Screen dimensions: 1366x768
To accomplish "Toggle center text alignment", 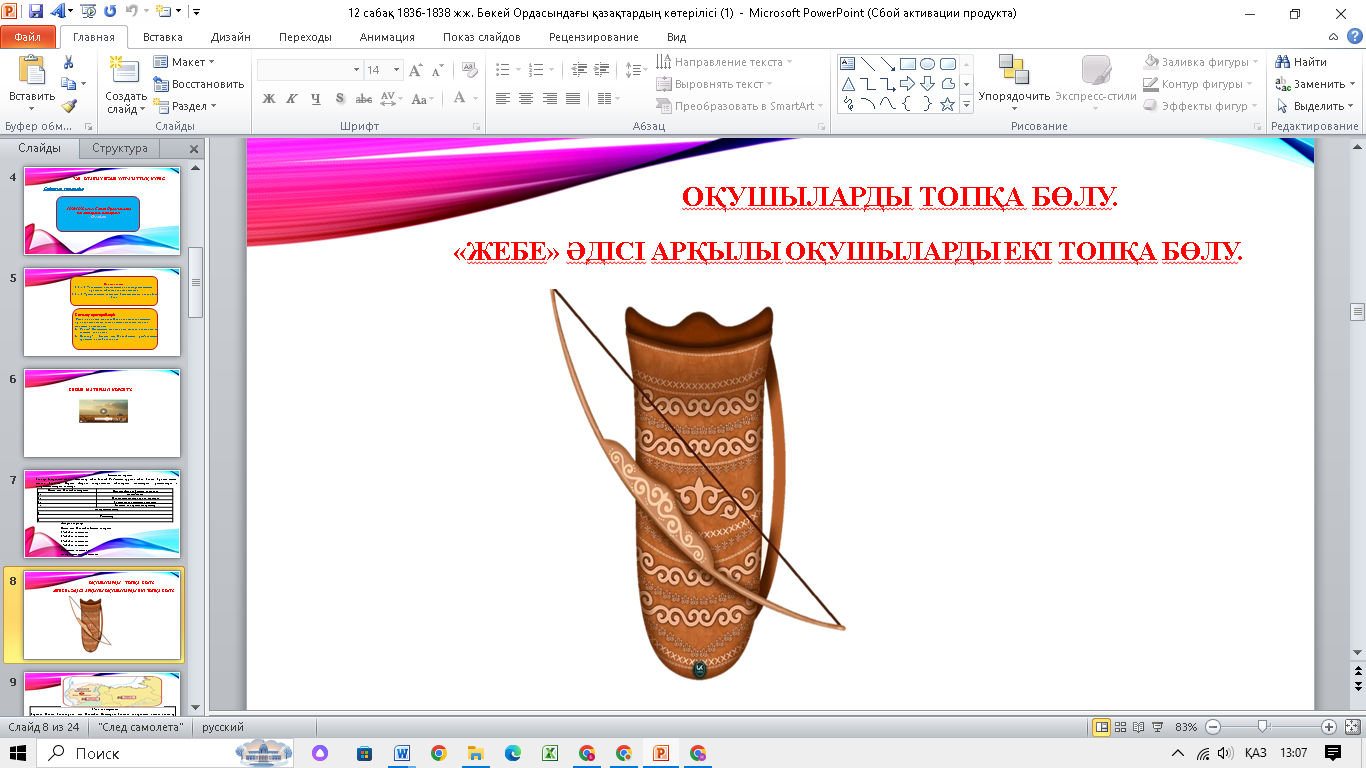I will click(525, 99).
